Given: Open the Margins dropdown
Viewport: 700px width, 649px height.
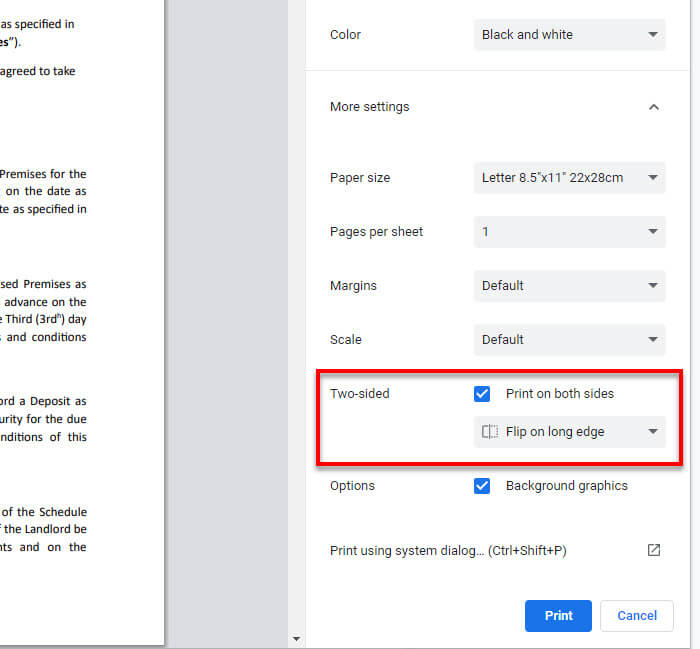Looking at the screenshot, I should (x=569, y=286).
